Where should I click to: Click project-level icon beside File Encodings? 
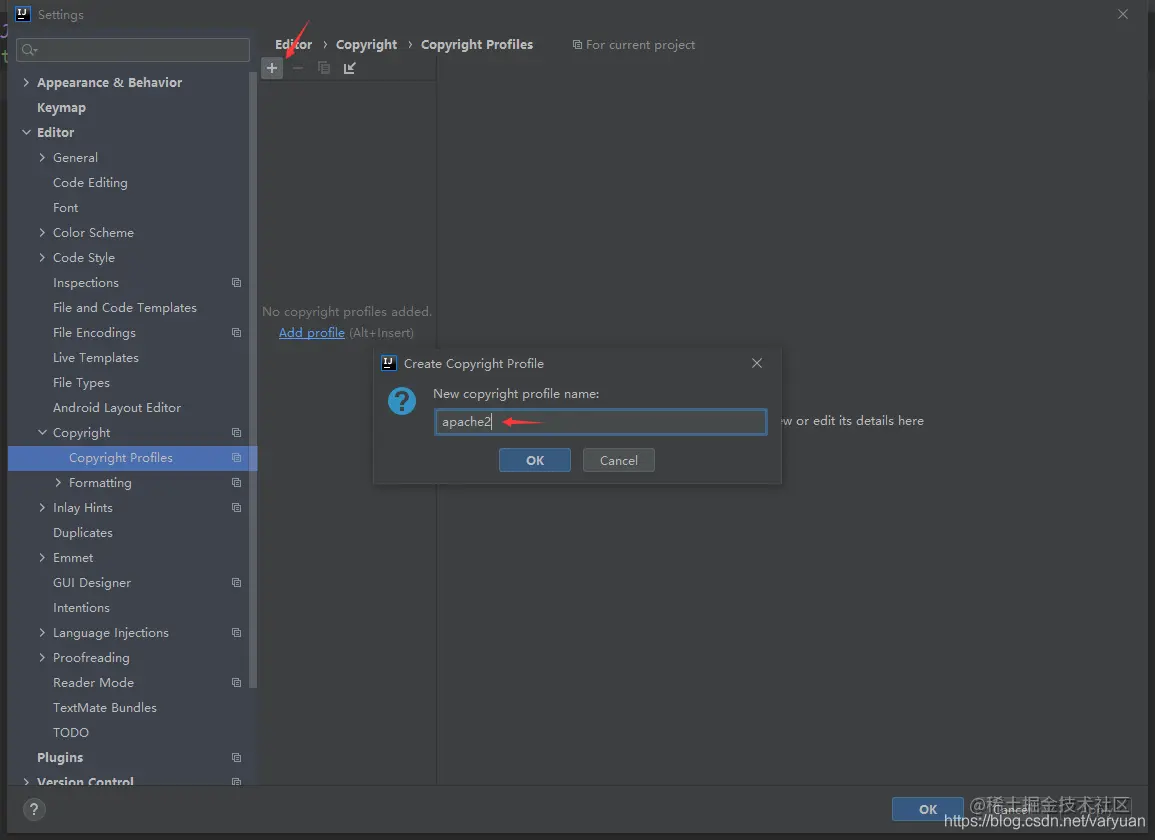236,332
